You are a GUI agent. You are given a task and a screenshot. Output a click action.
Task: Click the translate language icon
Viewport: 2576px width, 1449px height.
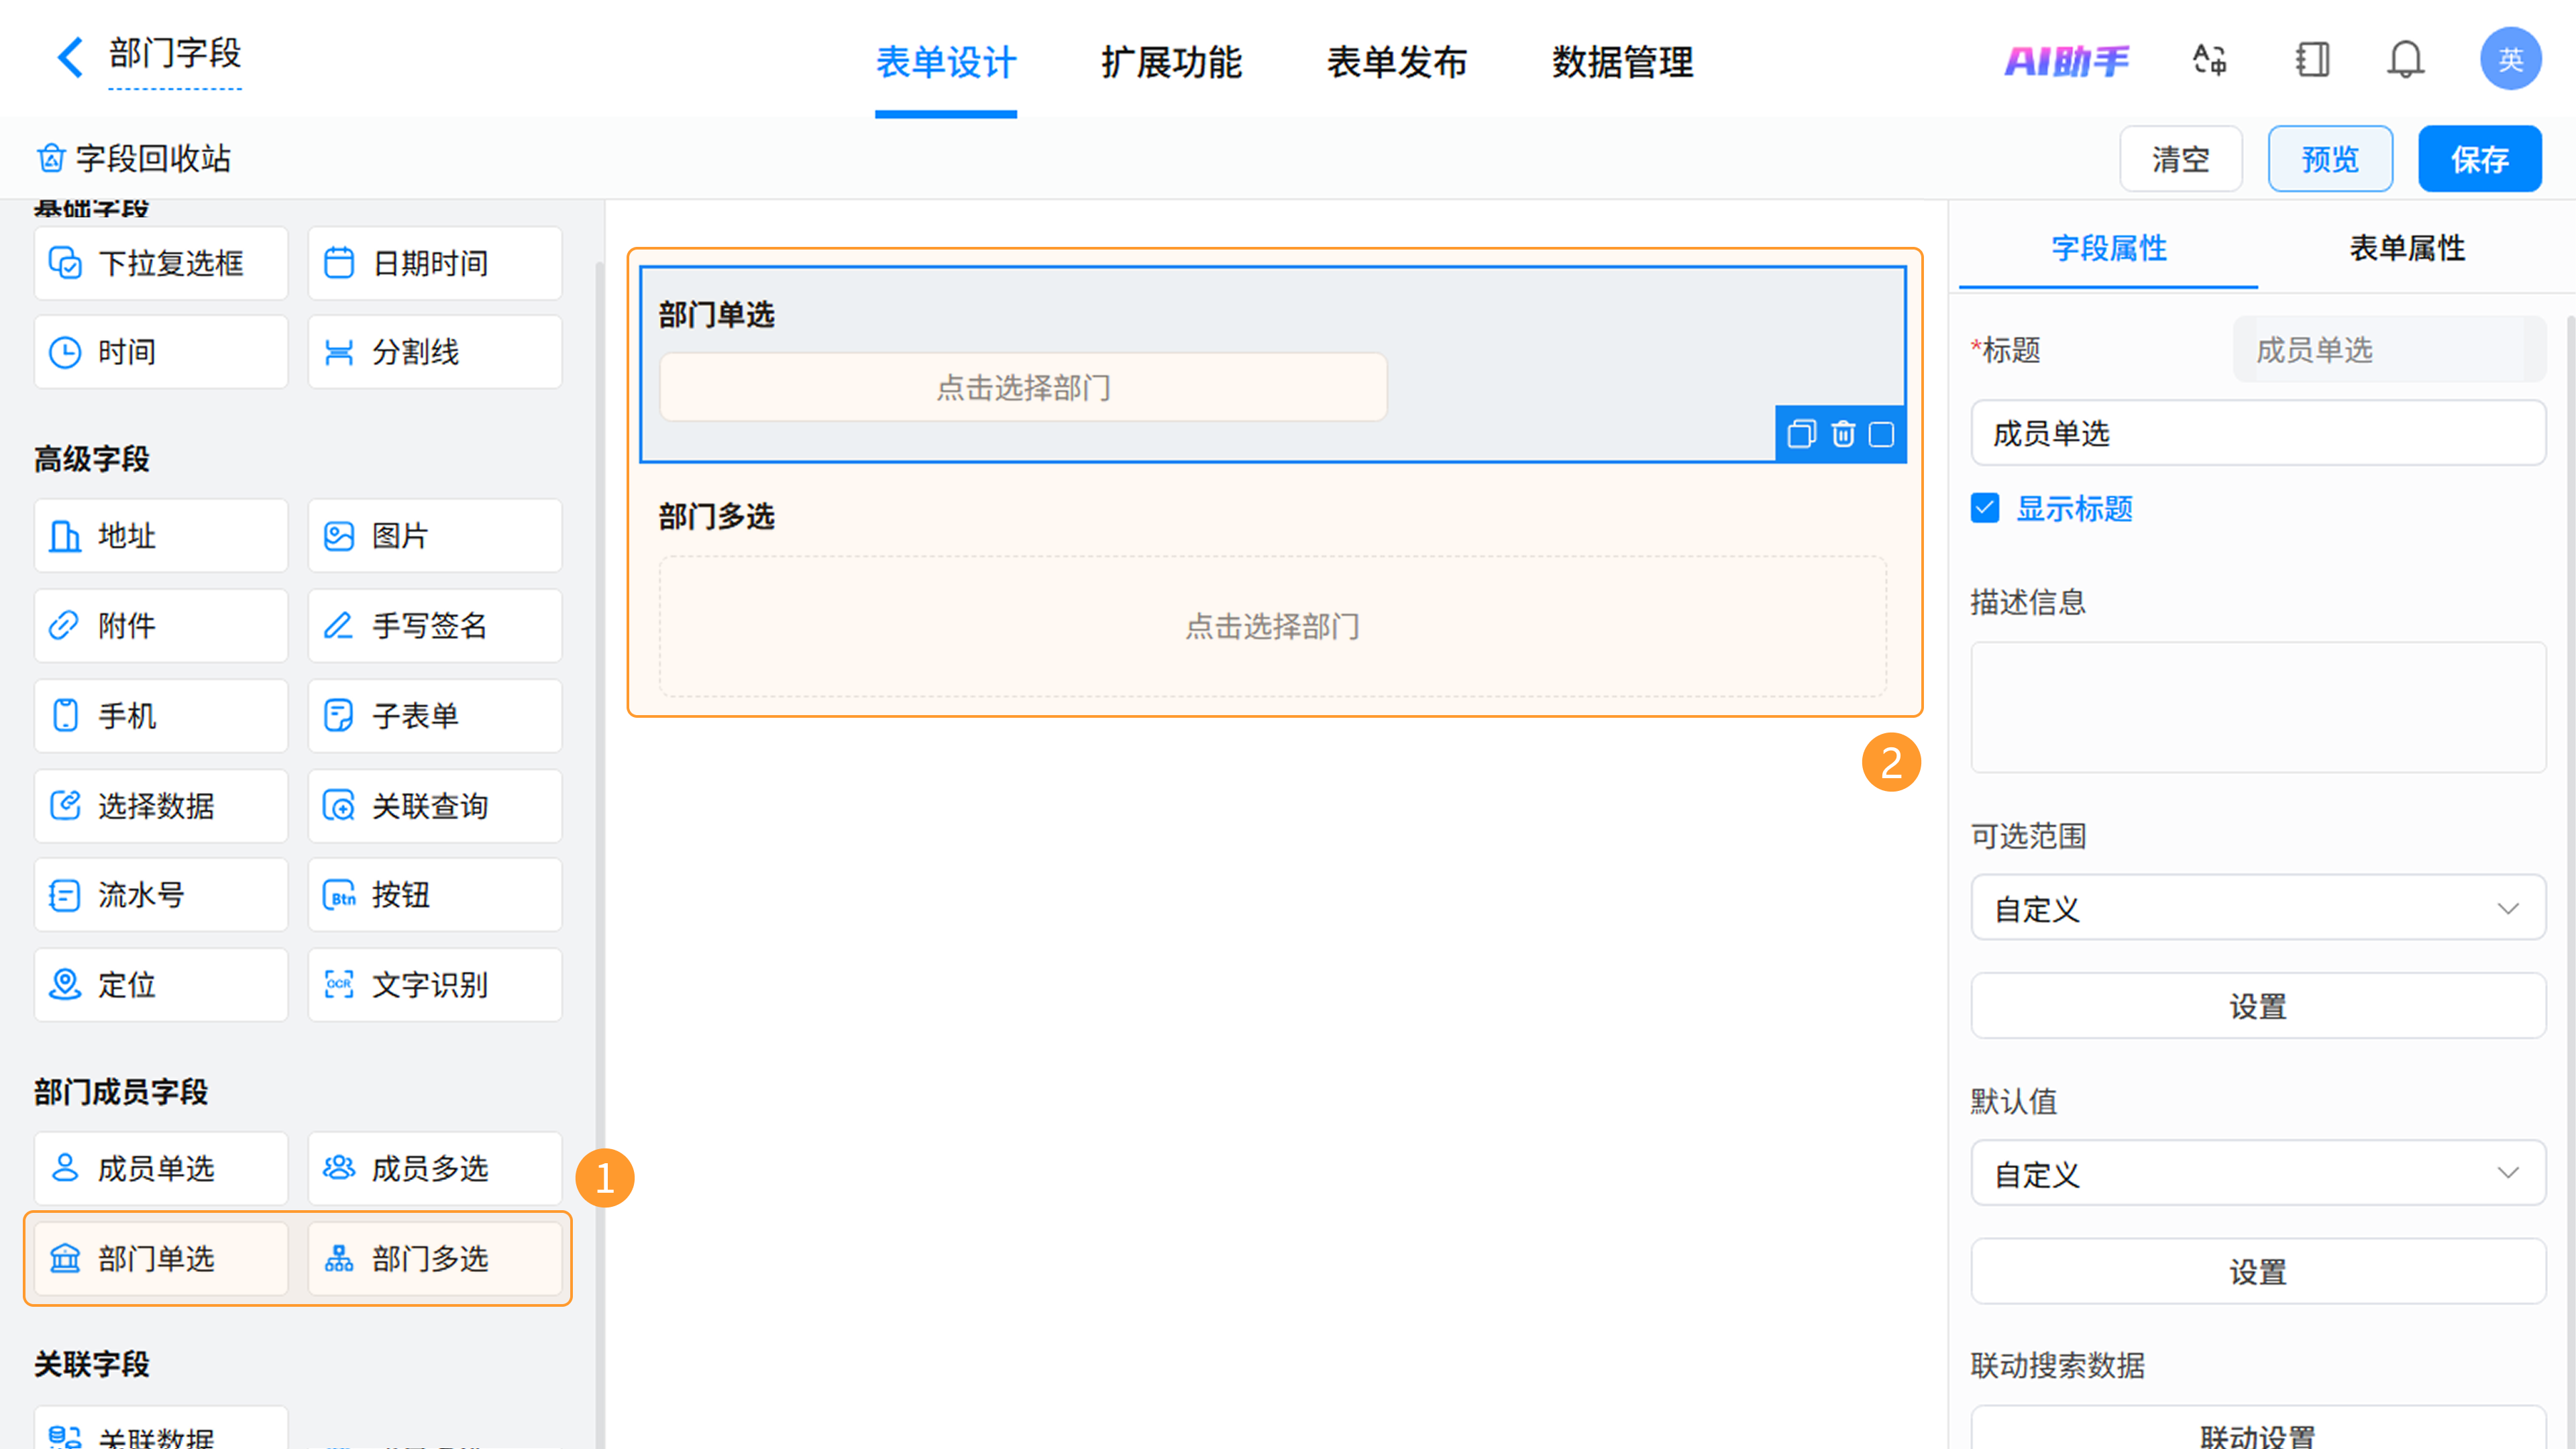click(2209, 60)
